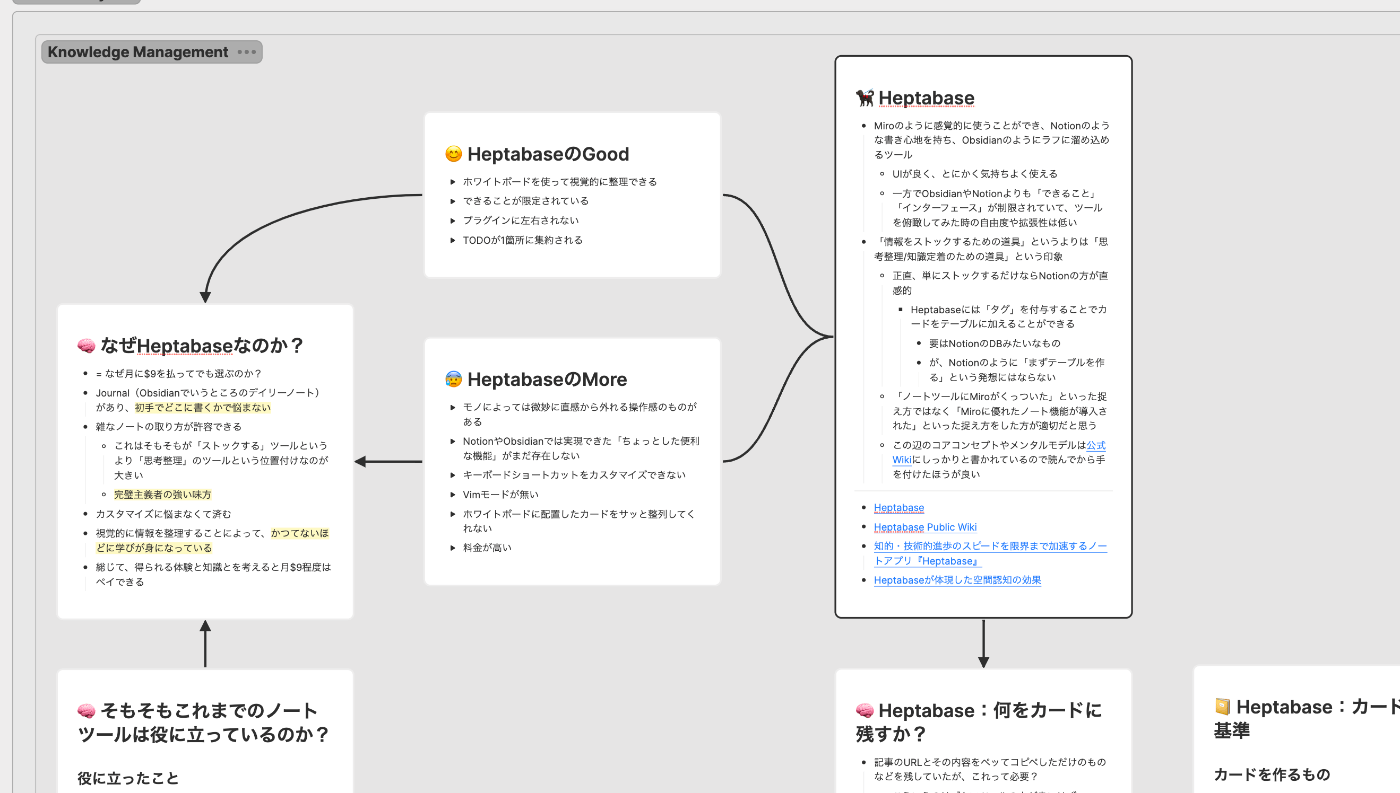Select the Knowledge Management section label
This screenshot has width=1400, height=793.
(x=138, y=52)
